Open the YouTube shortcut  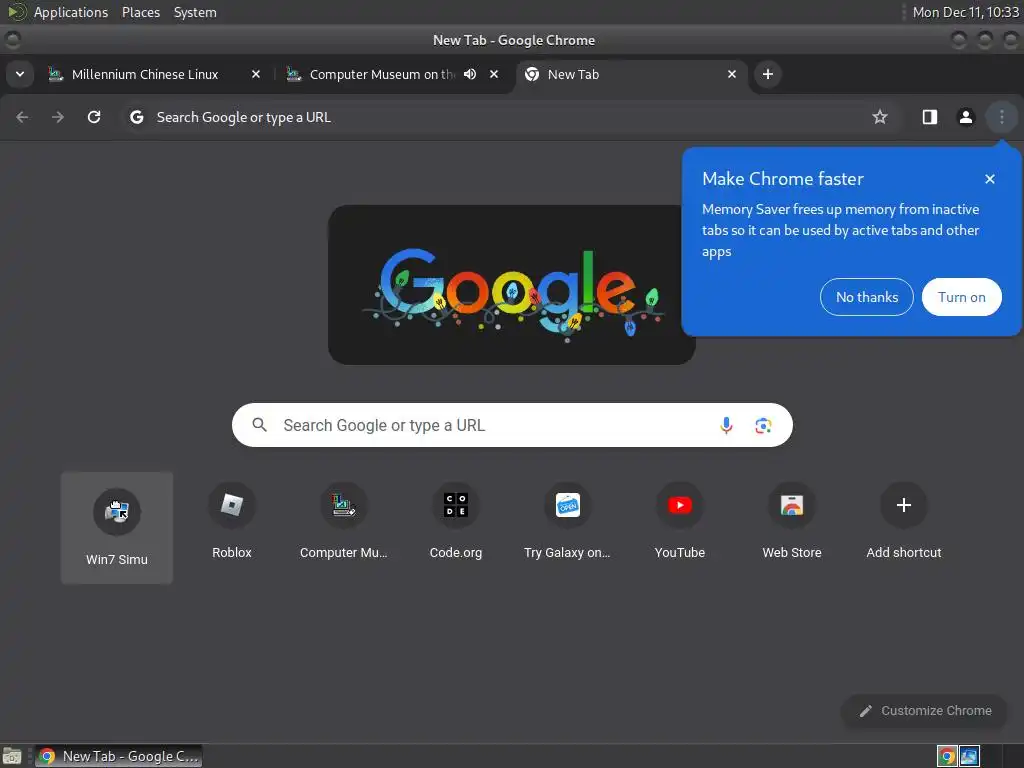(680, 521)
